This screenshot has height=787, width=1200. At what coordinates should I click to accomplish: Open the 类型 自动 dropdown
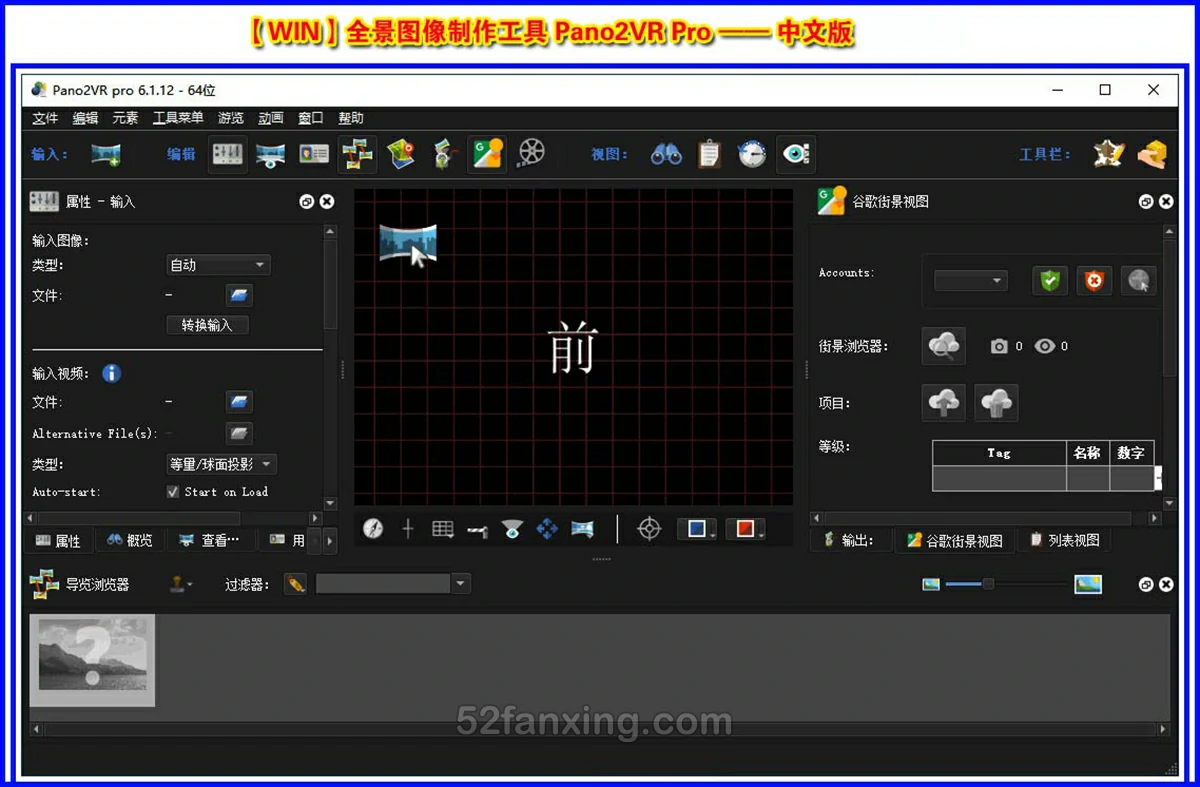coord(218,265)
